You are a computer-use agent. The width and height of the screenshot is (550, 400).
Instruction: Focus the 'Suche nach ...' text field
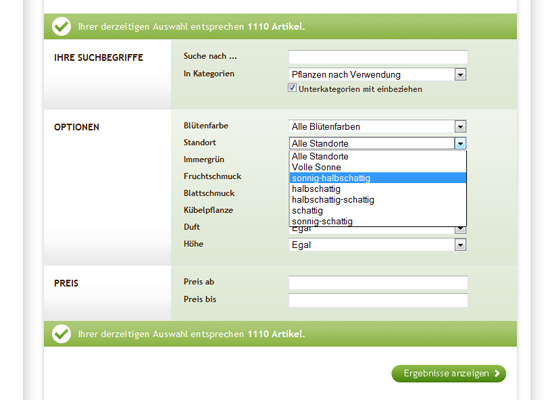[x=378, y=57]
